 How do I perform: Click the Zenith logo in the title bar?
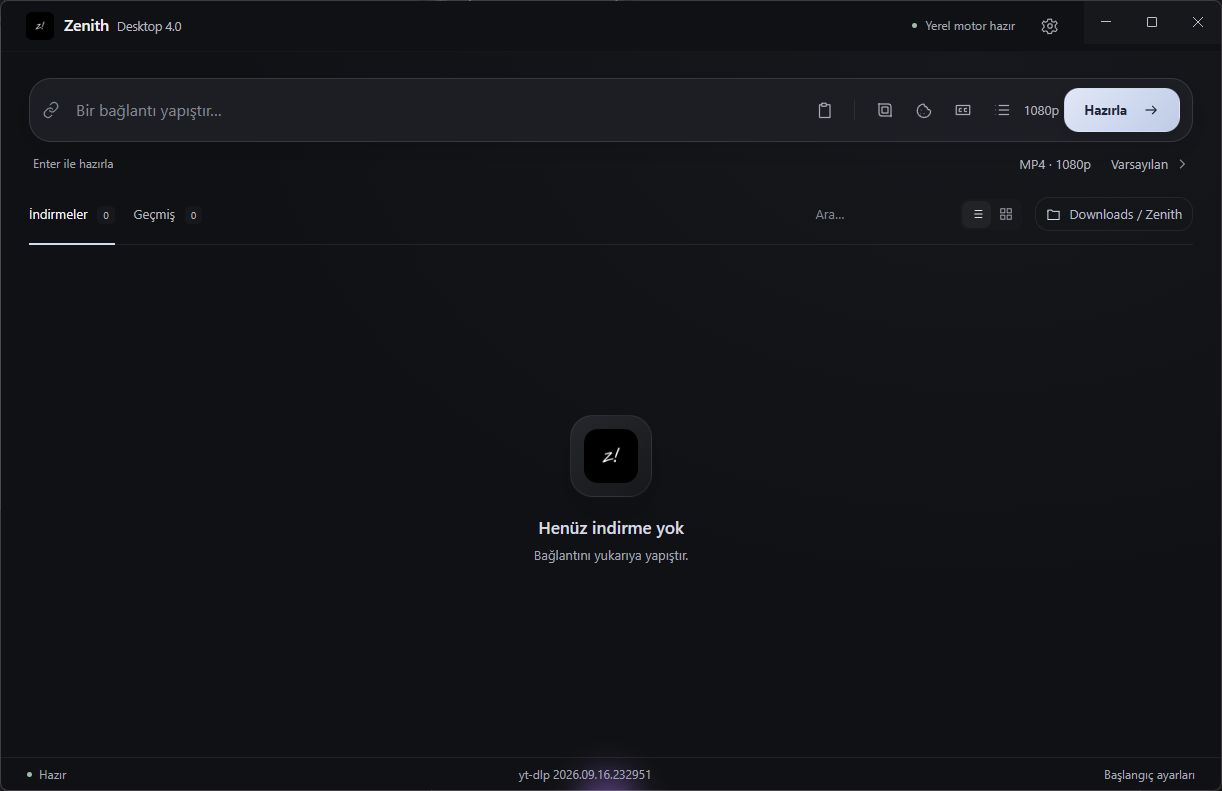[x=40, y=26]
